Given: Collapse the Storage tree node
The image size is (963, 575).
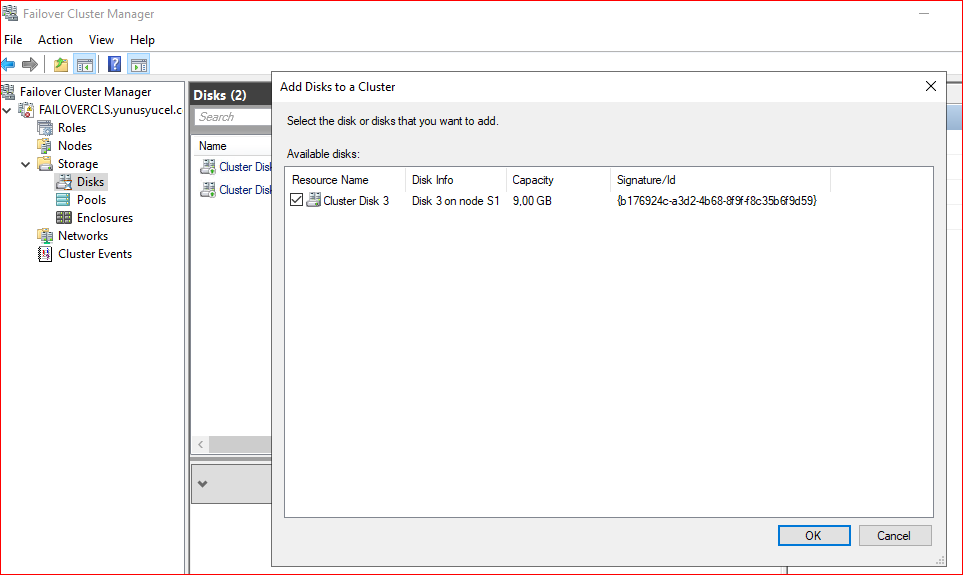Looking at the screenshot, I should point(26,164).
